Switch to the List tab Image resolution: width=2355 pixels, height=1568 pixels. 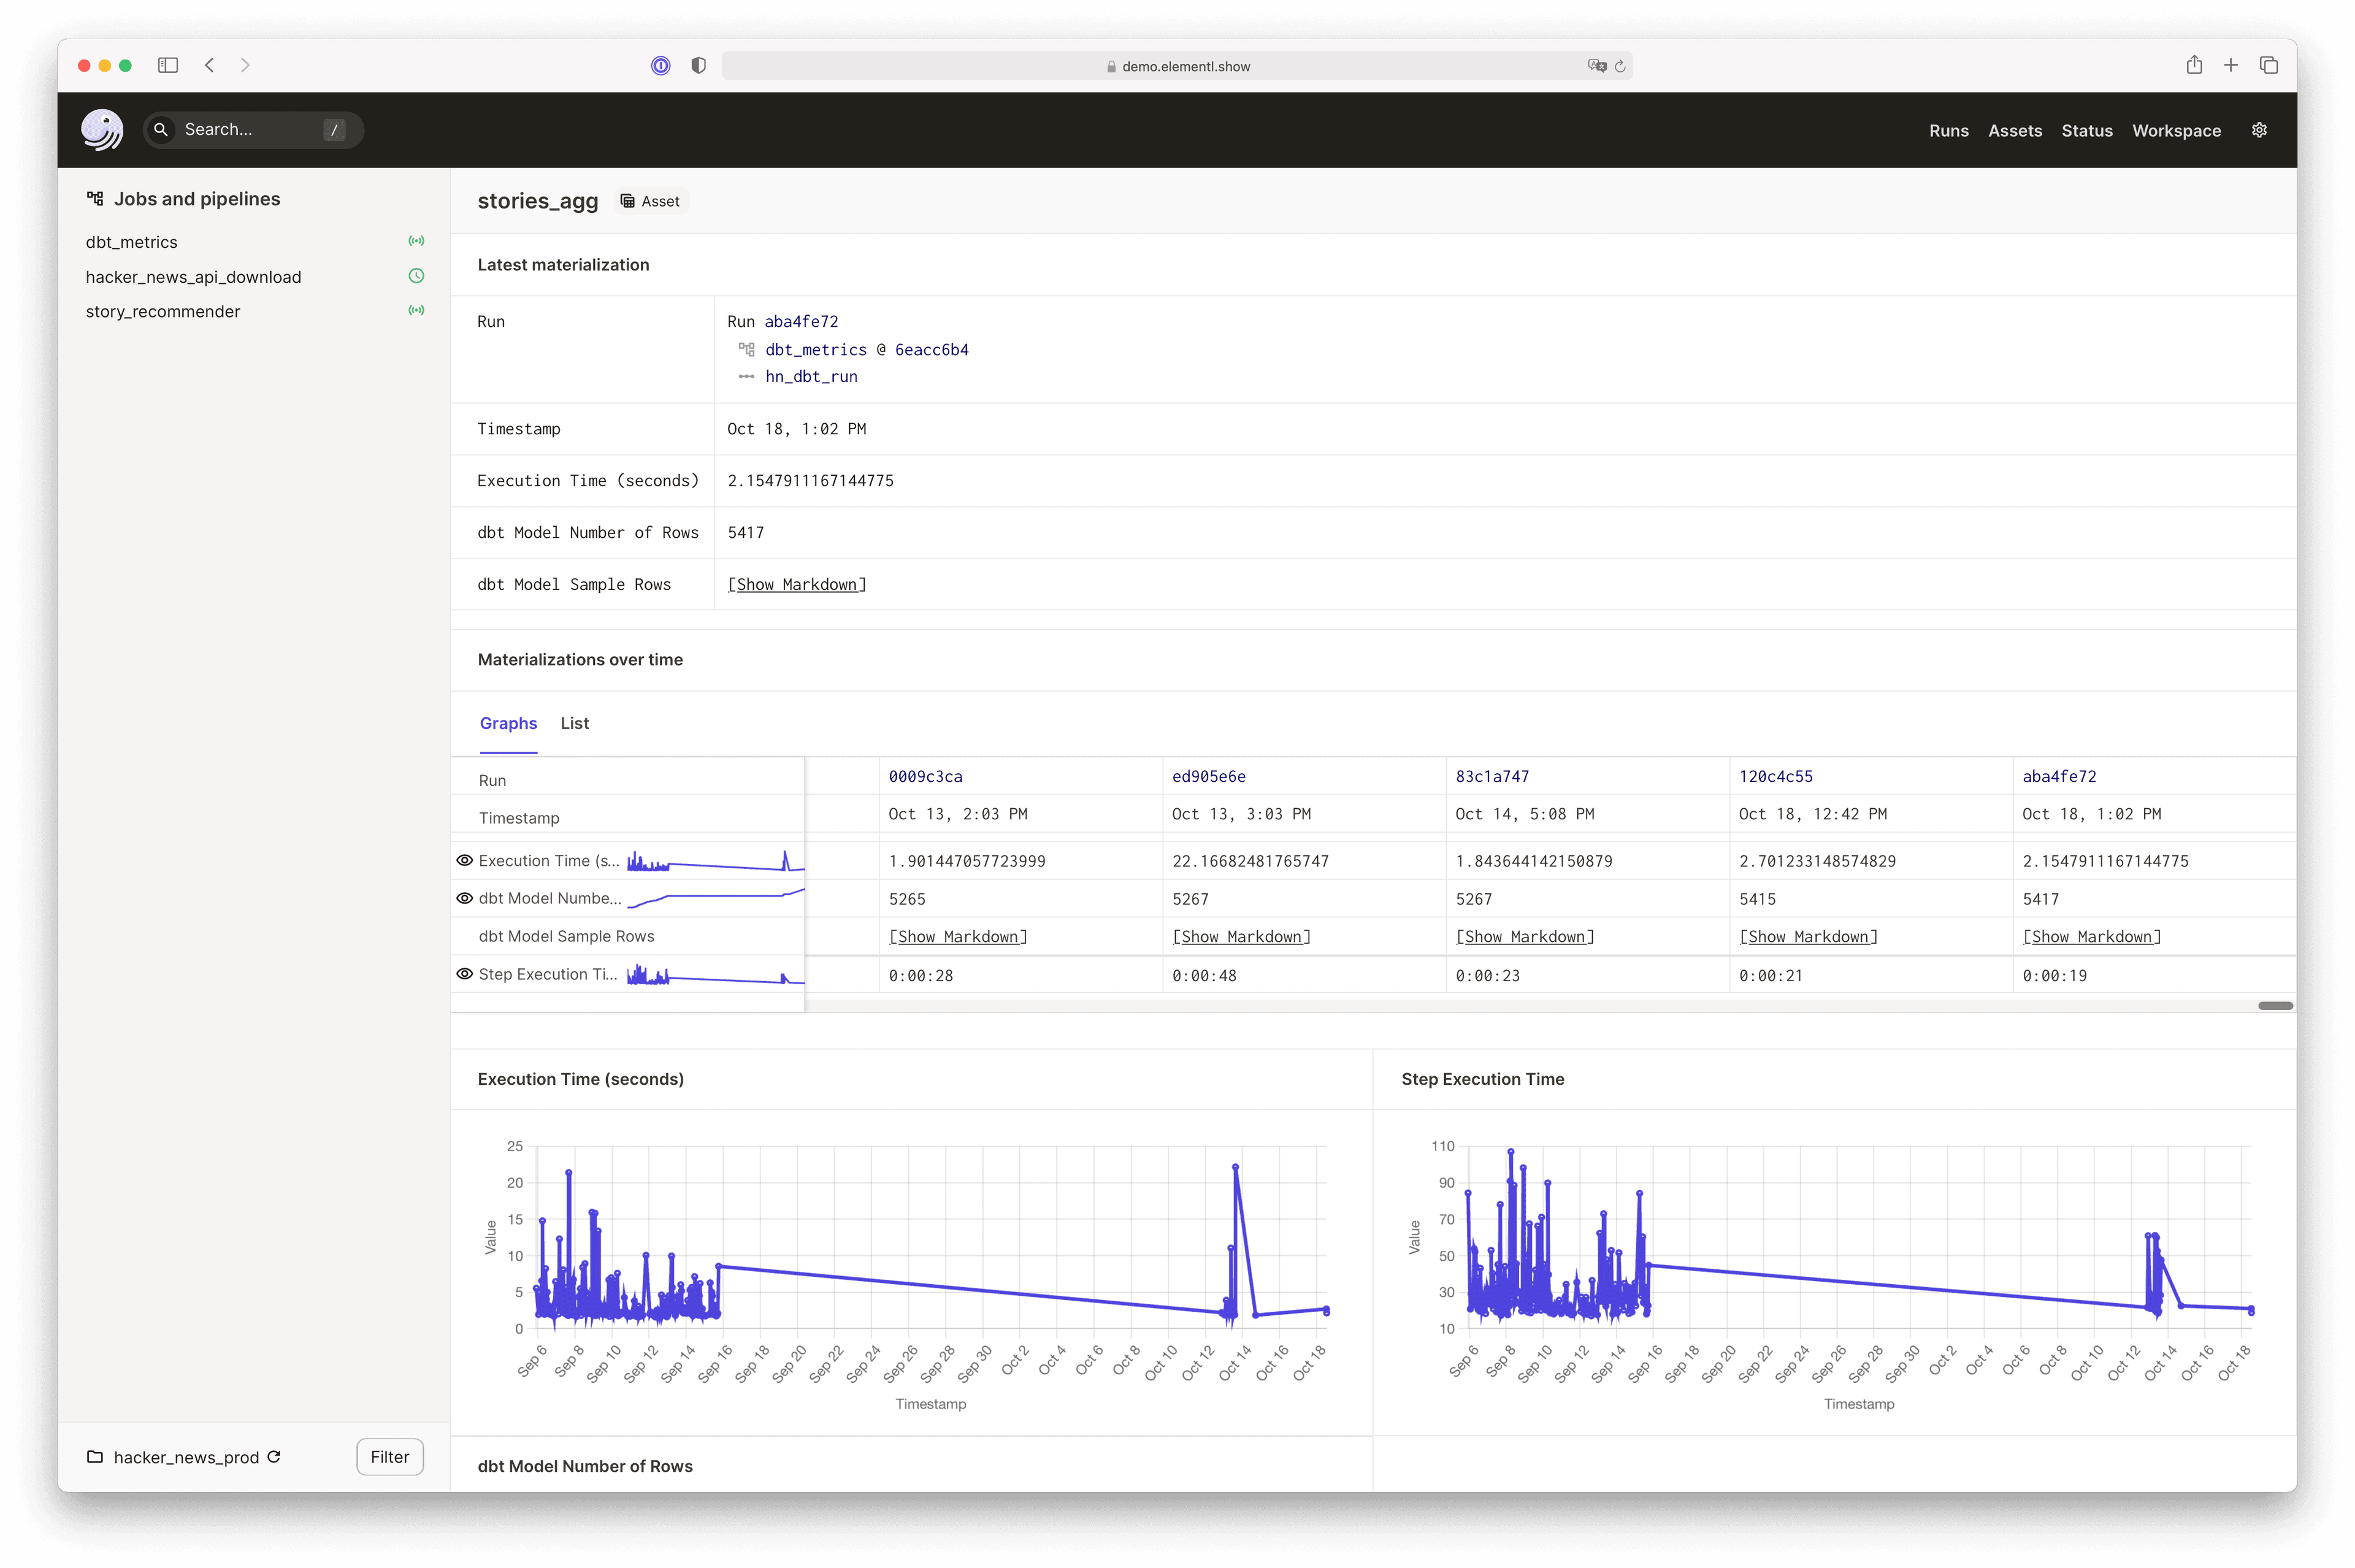pyautogui.click(x=574, y=723)
